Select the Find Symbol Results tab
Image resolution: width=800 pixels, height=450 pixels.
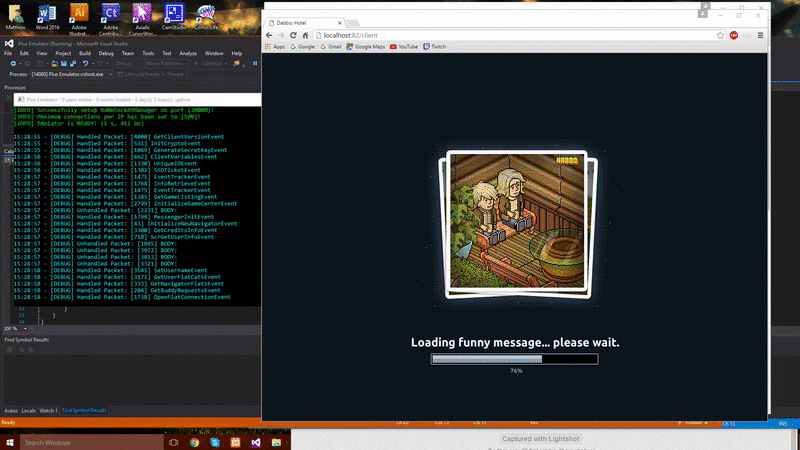pyautogui.click(x=84, y=411)
